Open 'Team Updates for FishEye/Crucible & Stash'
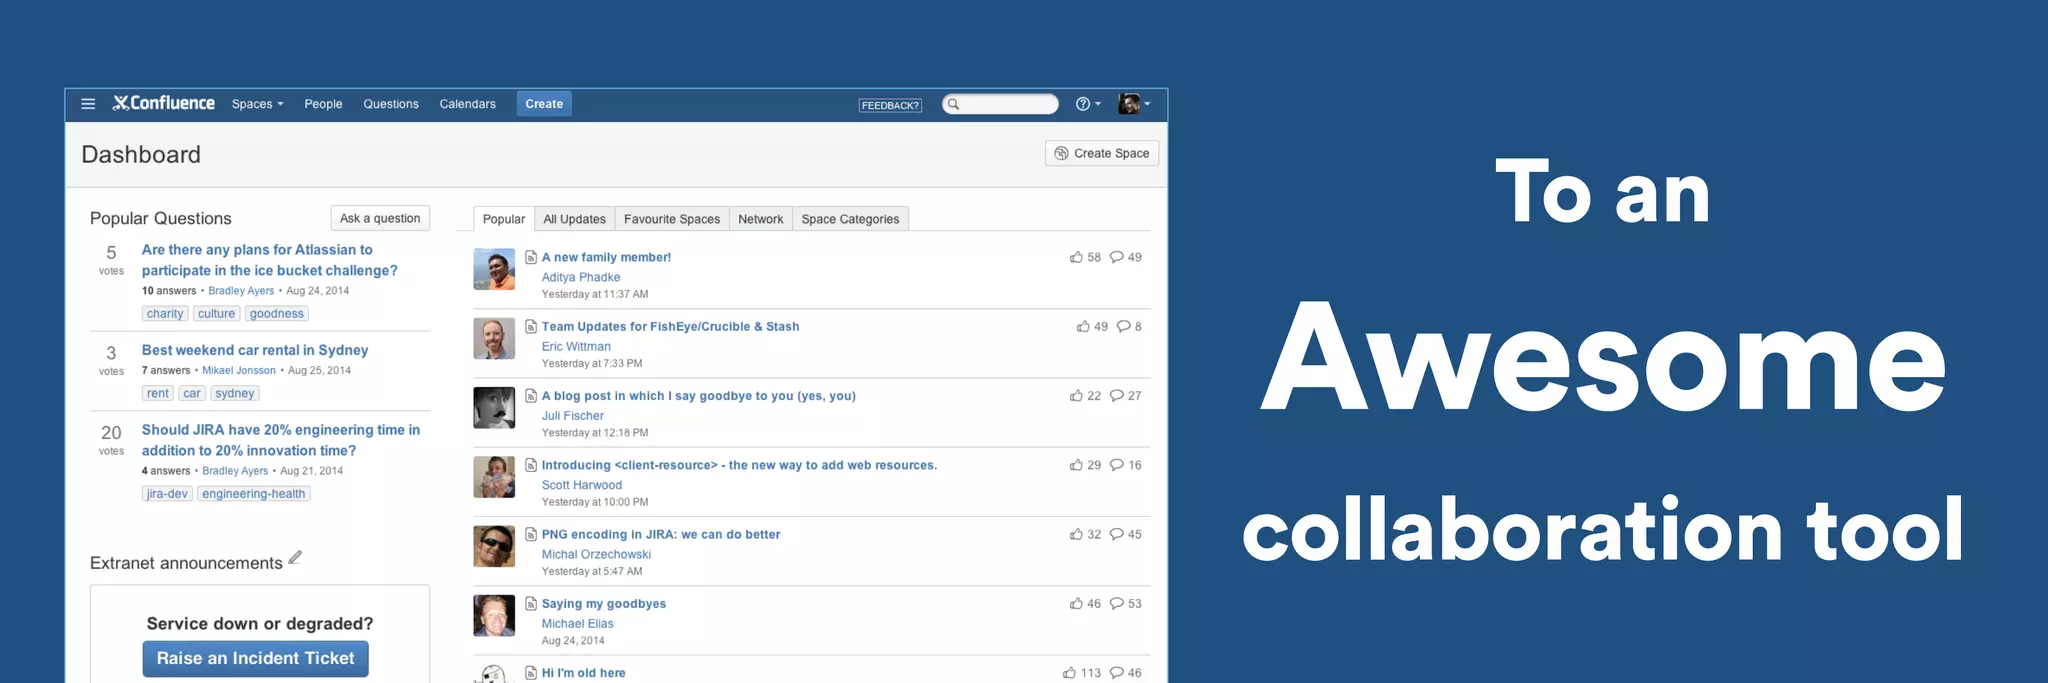This screenshot has width=2048, height=683. click(x=670, y=326)
